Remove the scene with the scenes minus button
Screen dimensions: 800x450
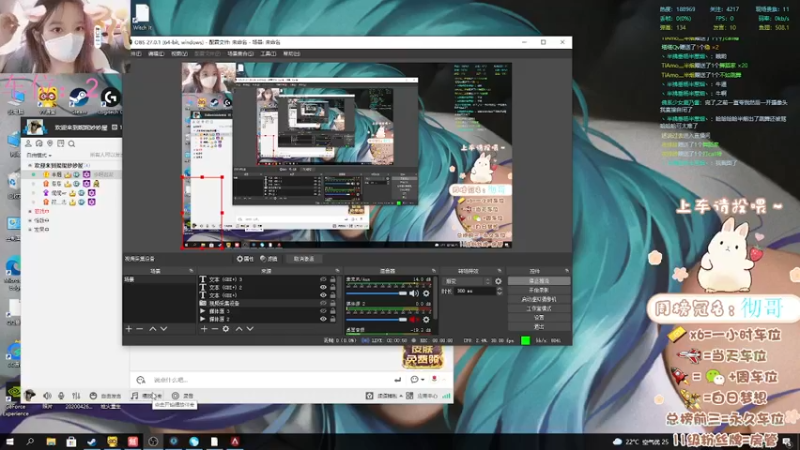click(139, 329)
